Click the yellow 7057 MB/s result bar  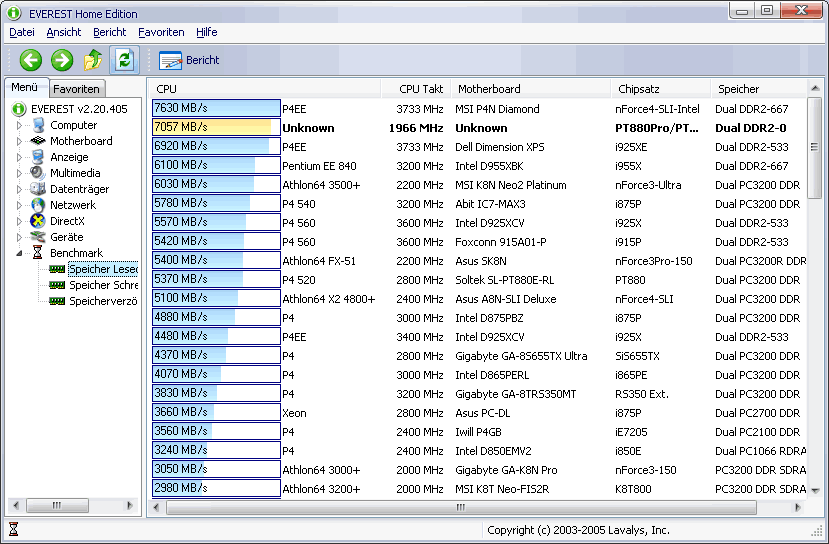216,127
